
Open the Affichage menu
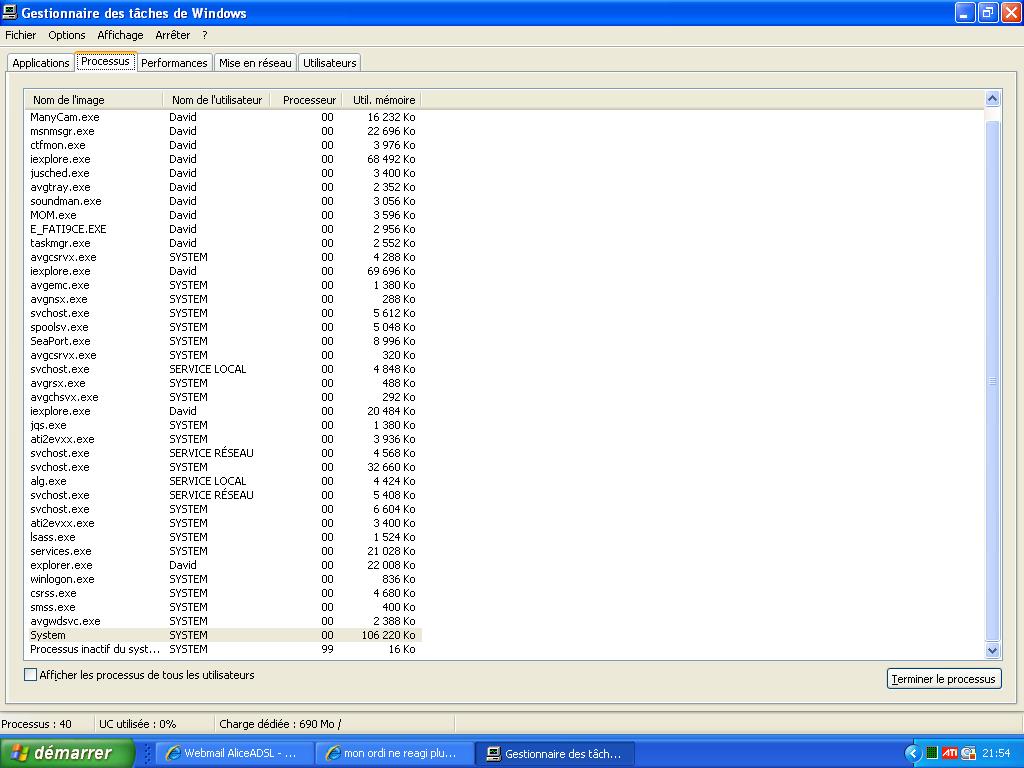(x=120, y=35)
